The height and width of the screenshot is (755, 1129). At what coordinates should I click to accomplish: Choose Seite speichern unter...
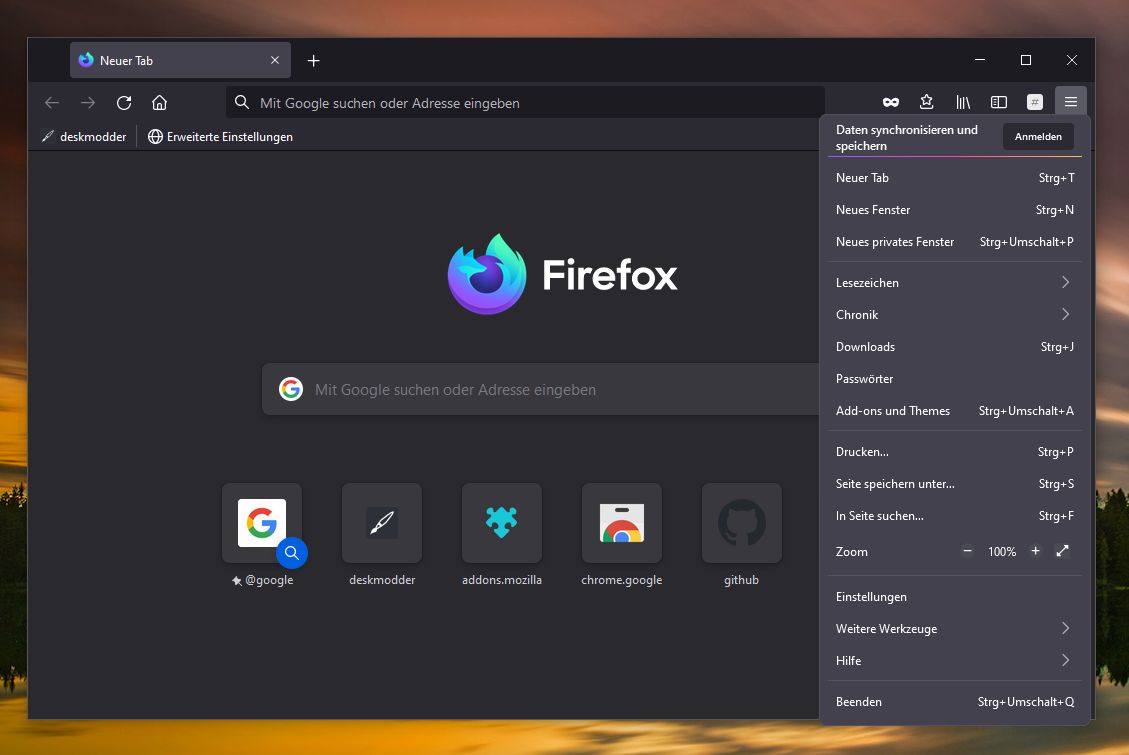tap(954, 484)
